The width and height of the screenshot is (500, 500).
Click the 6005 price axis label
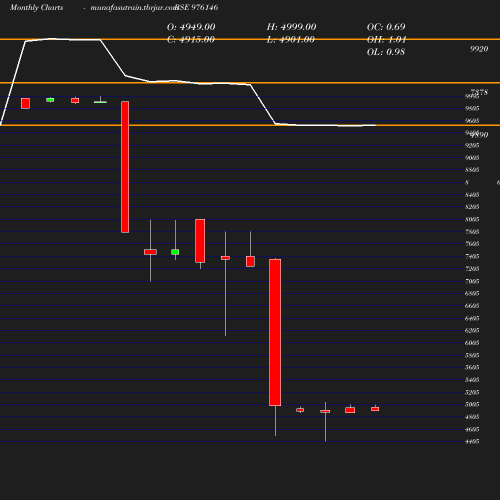point(472,343)
